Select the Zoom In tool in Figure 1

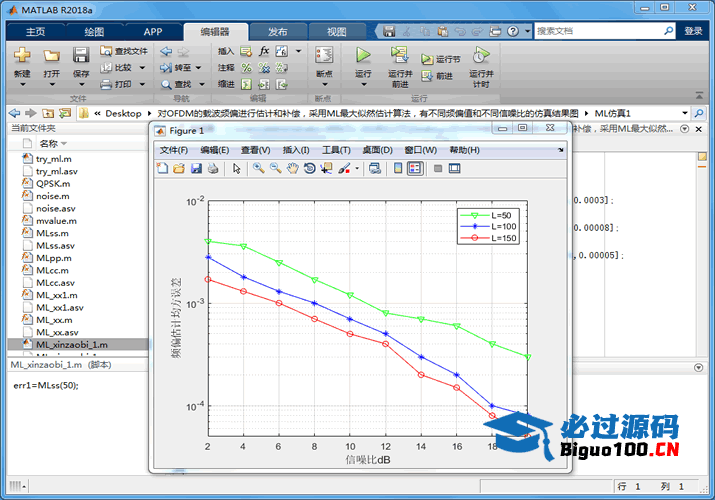[259, 169]
